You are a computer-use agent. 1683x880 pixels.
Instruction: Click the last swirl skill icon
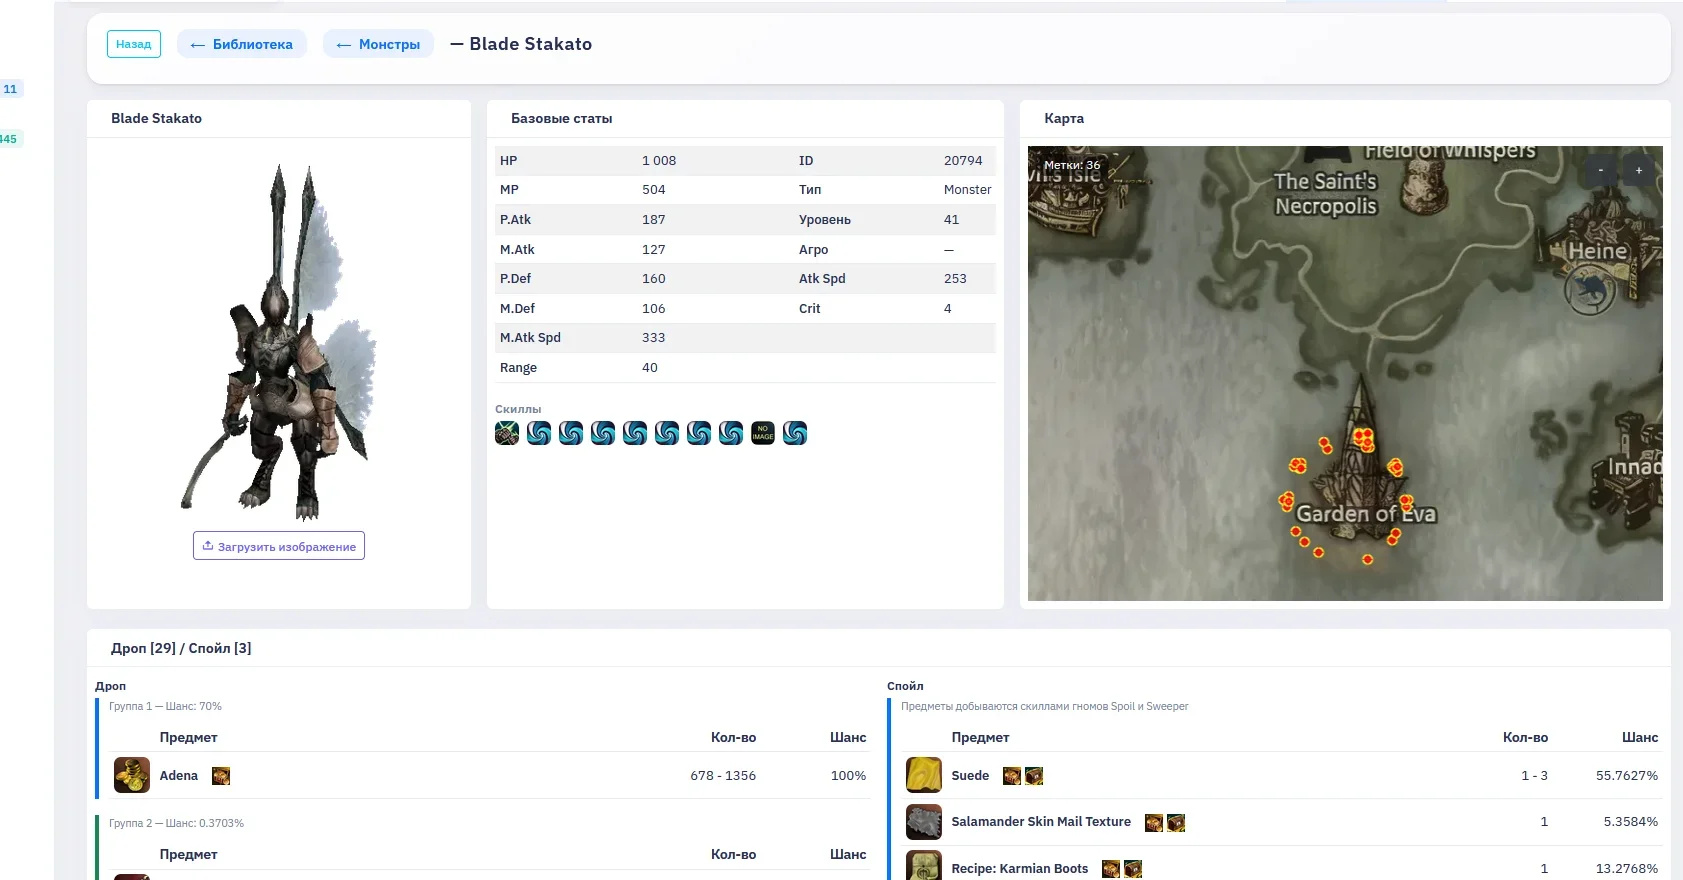(x=795, y=433)
